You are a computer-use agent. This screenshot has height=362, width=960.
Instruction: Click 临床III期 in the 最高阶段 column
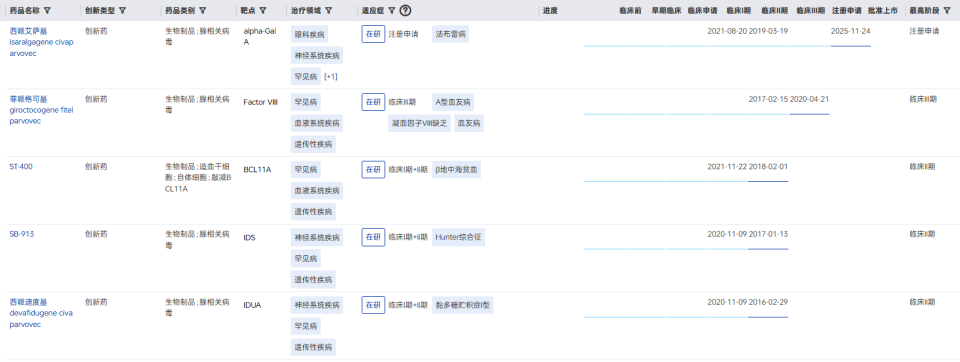(923, 99)
